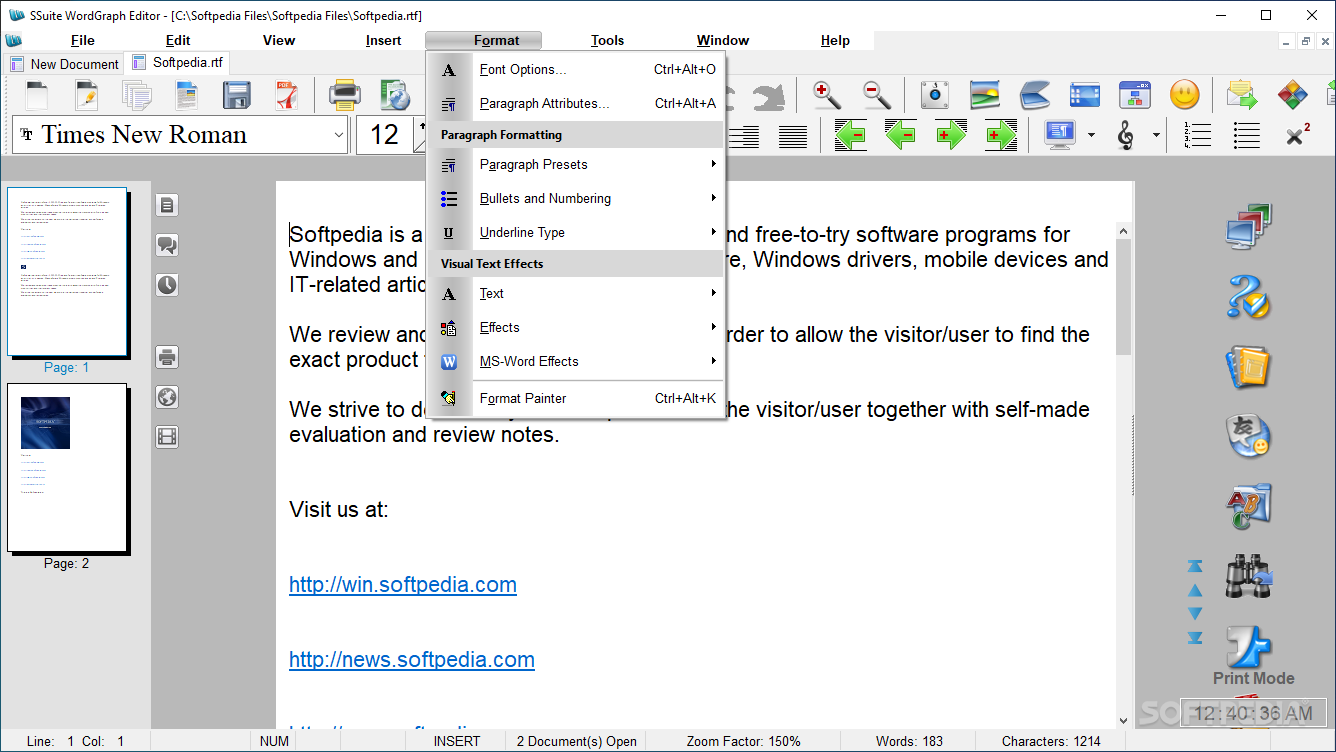
Task: Click the second green minus left arrow
Action: tap(900, 135)
